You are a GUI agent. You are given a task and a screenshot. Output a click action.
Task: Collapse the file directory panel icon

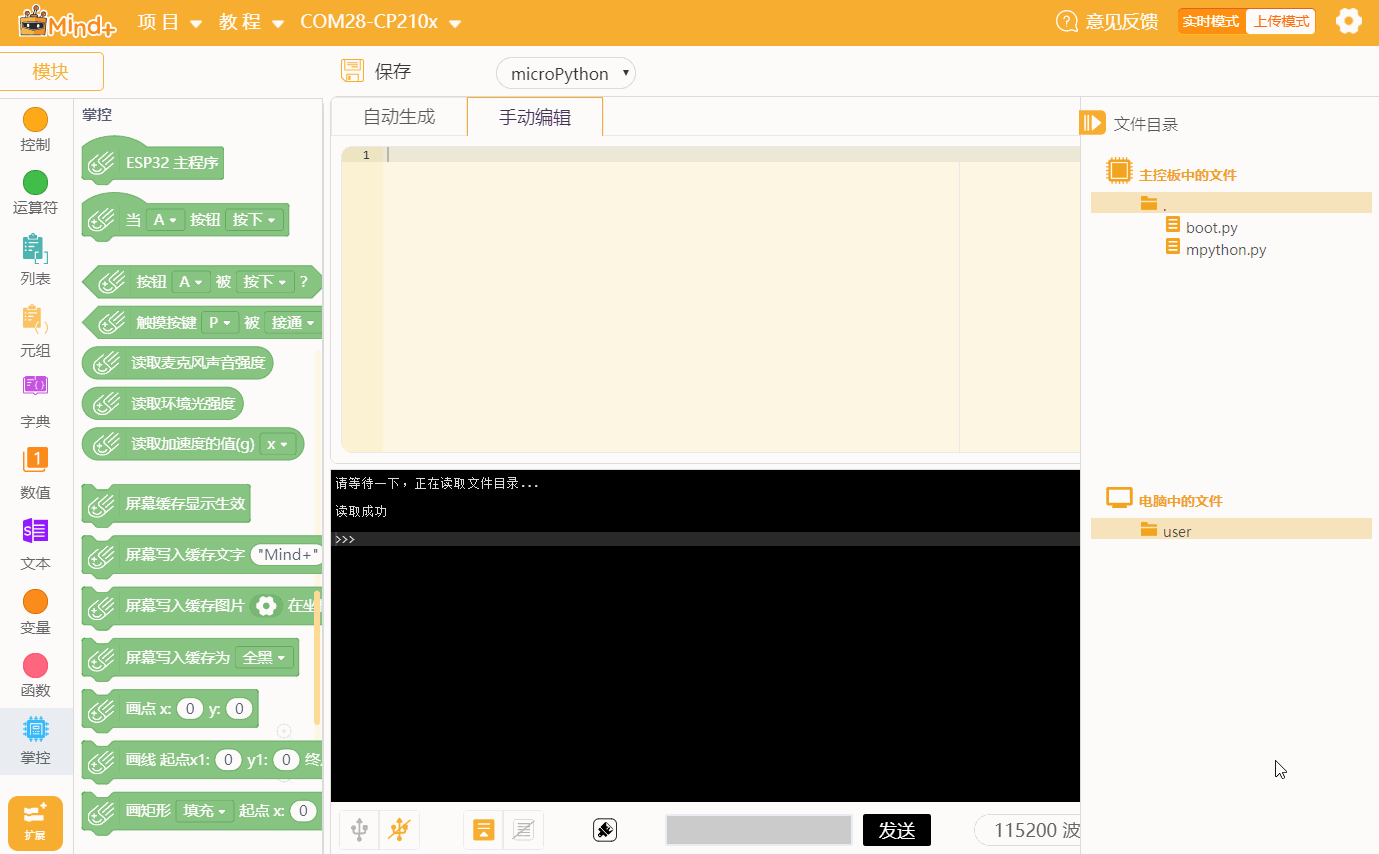[x=1092, y=123]
